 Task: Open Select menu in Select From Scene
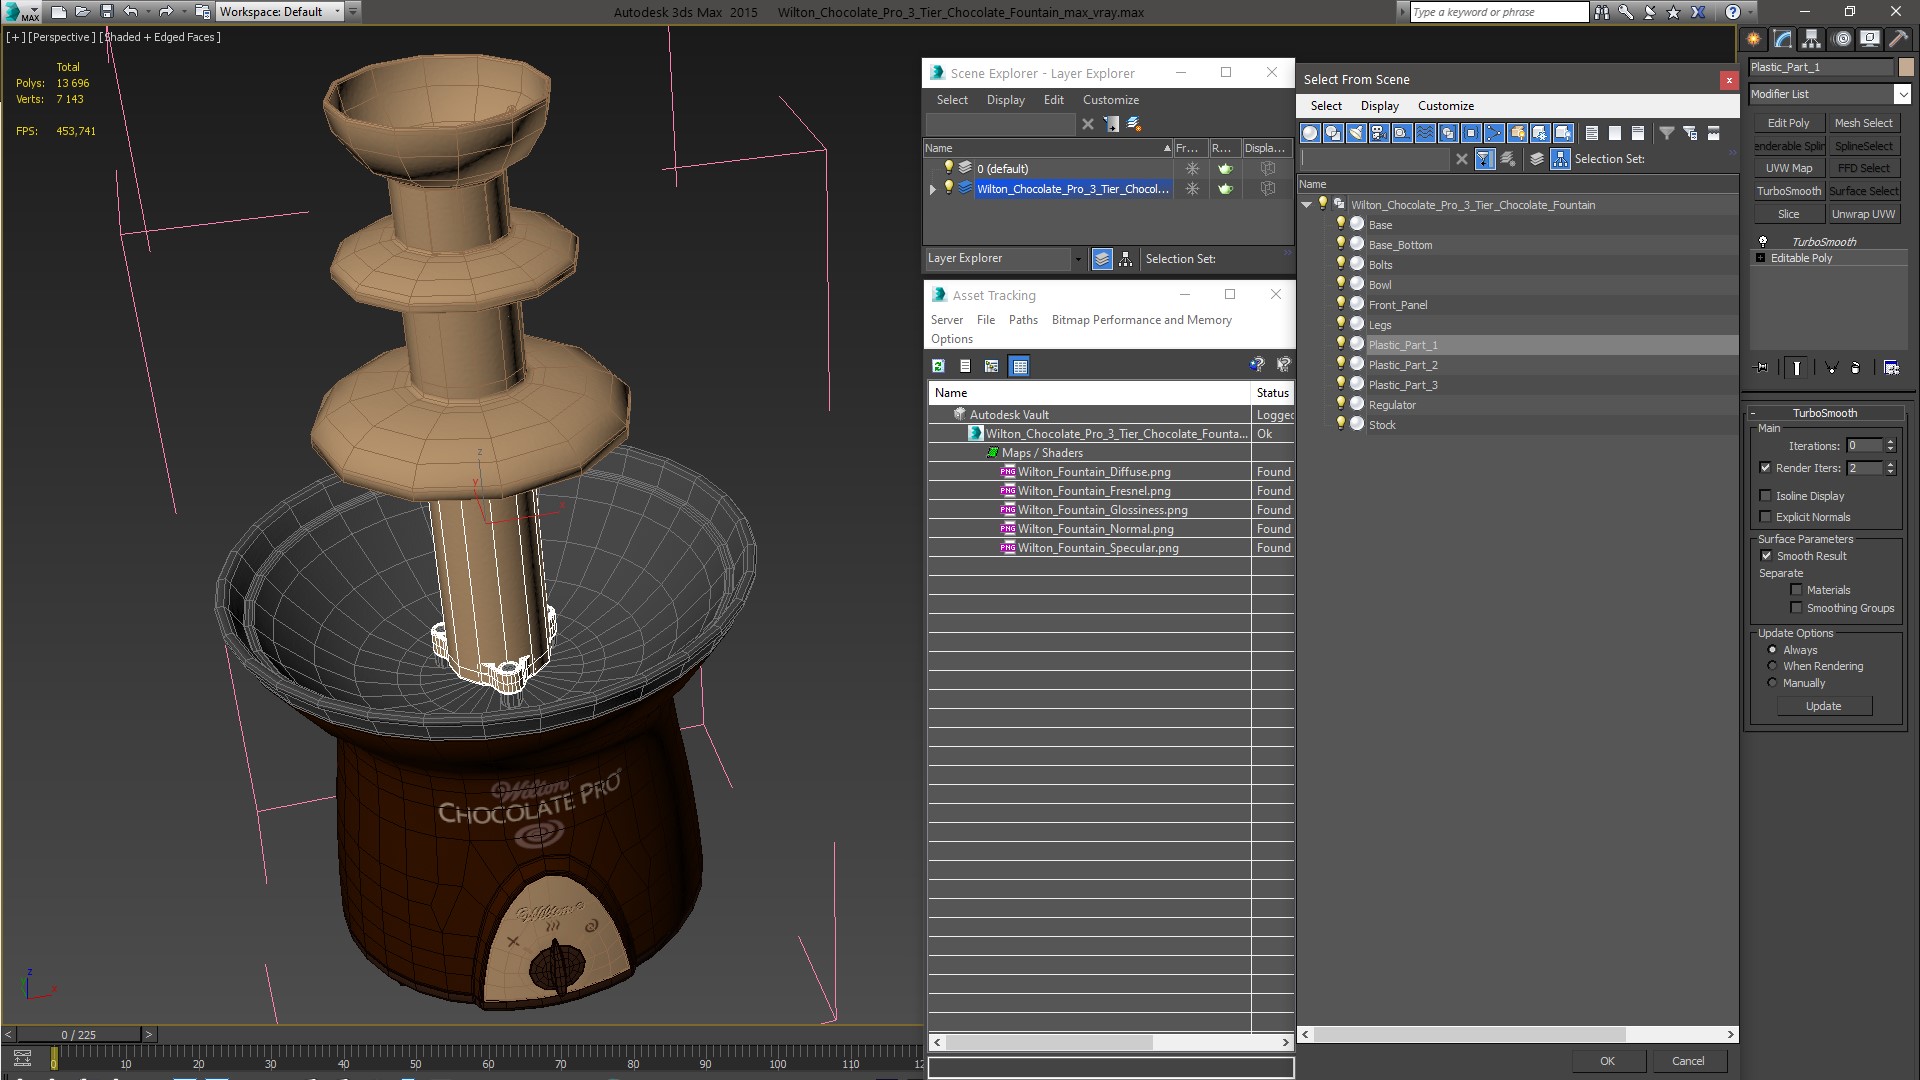[1326, 106]
